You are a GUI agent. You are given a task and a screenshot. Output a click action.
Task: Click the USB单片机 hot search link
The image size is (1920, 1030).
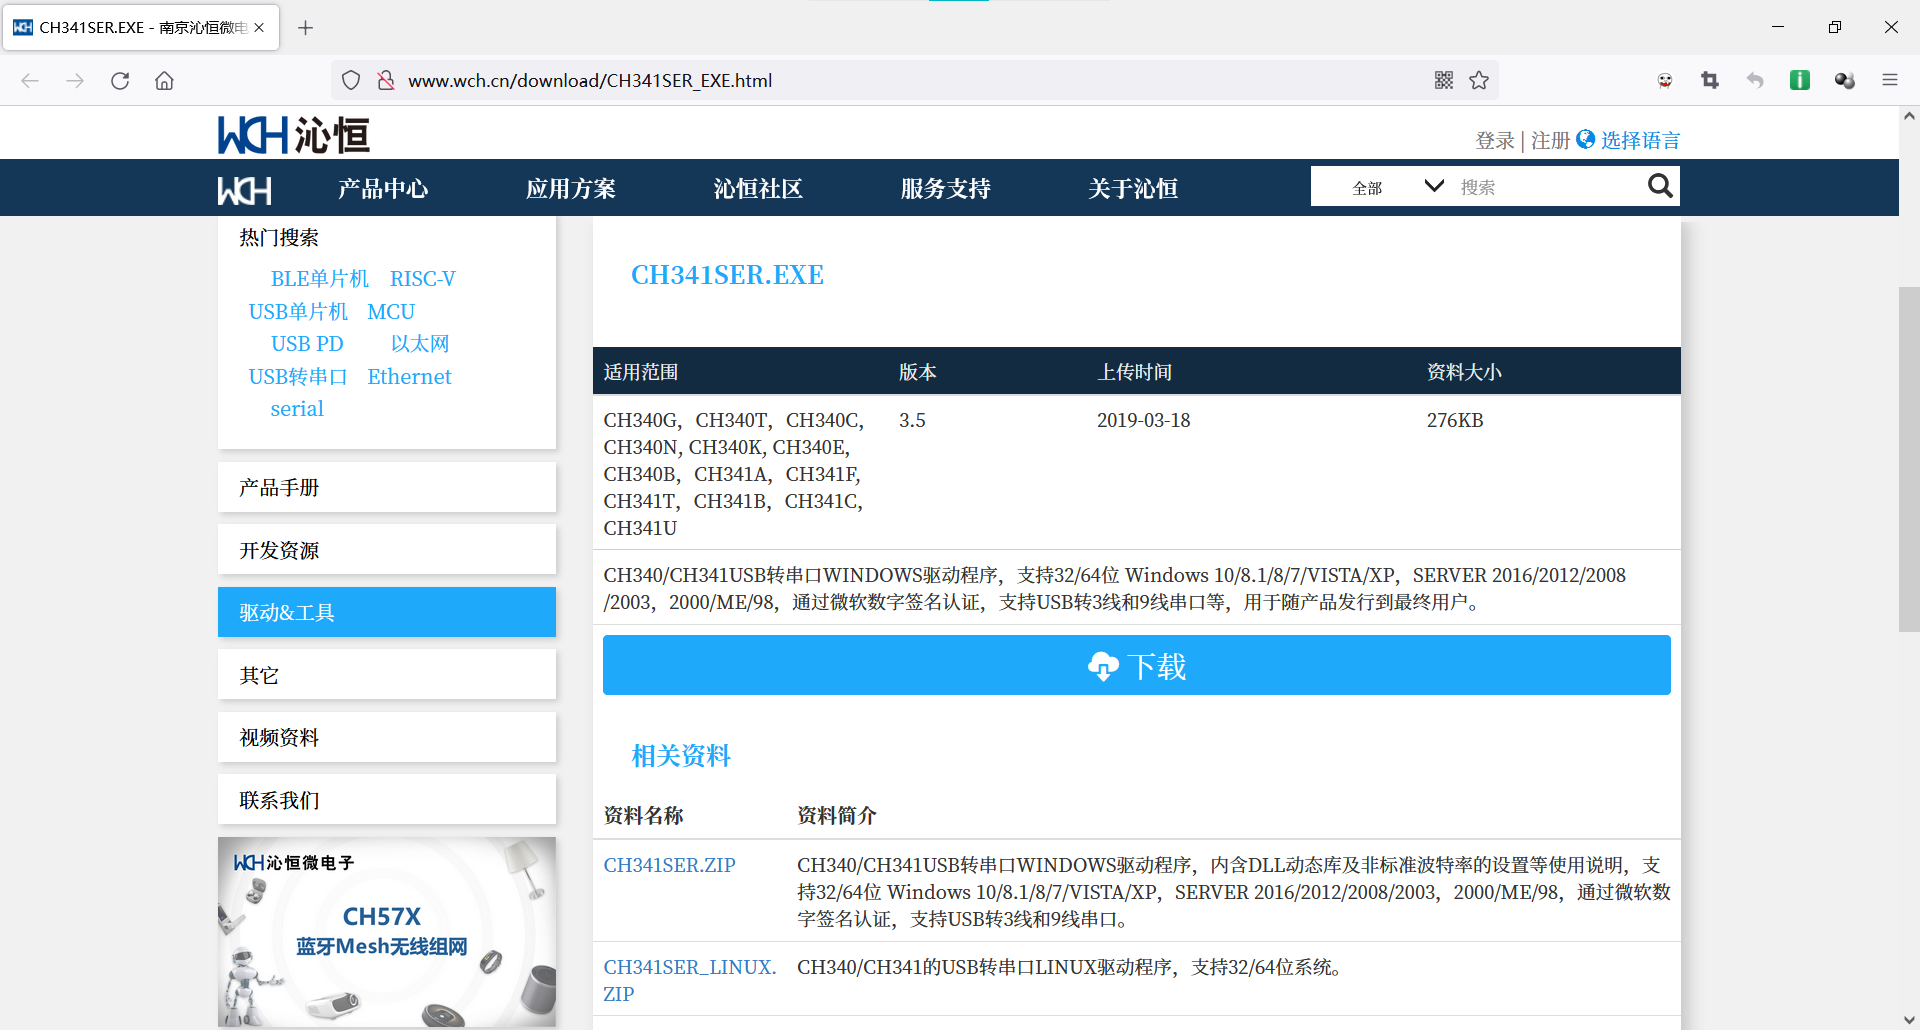[x=298, y=311]
